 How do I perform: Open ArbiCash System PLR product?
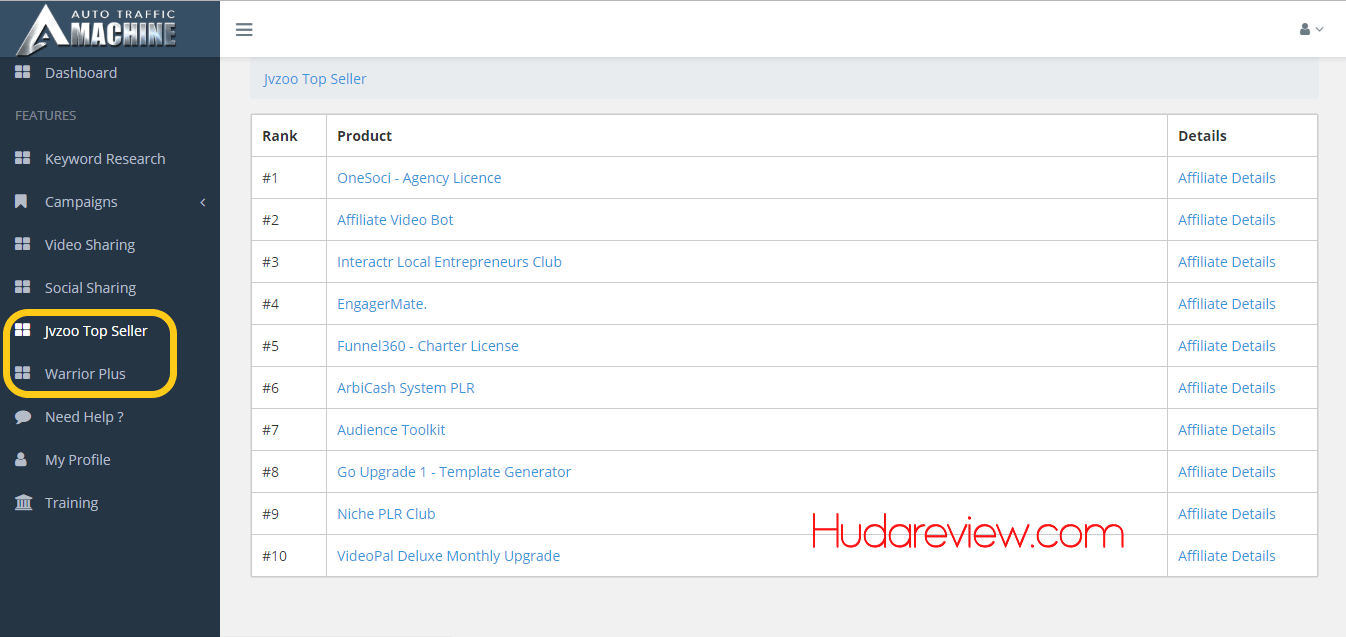coord(406,388)
